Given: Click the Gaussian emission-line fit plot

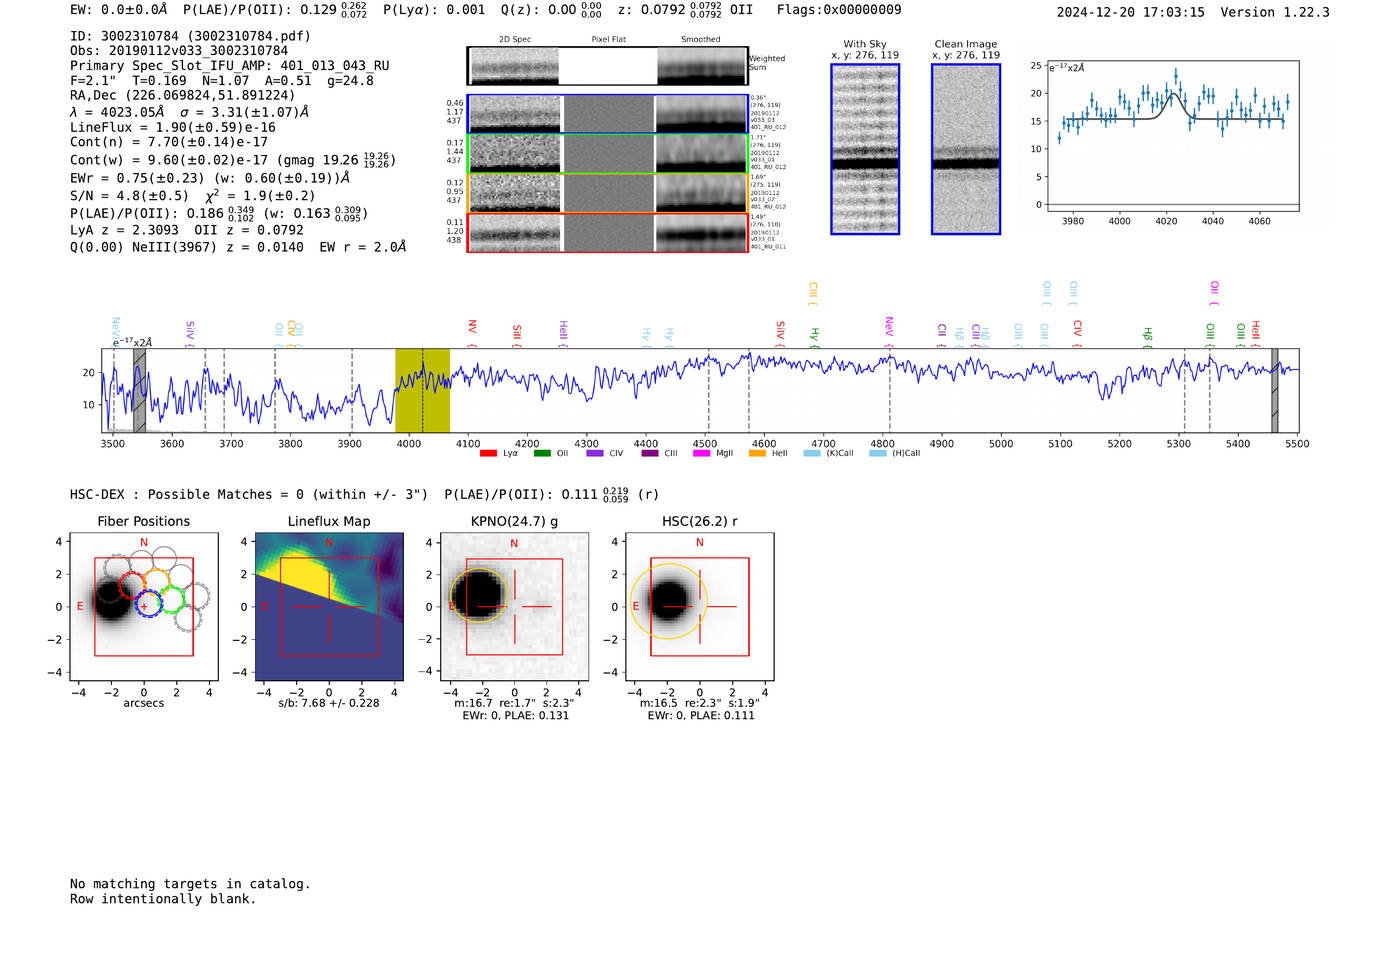Looking at the screenshot, I should pyautogui.click(x=1173, y=136).
